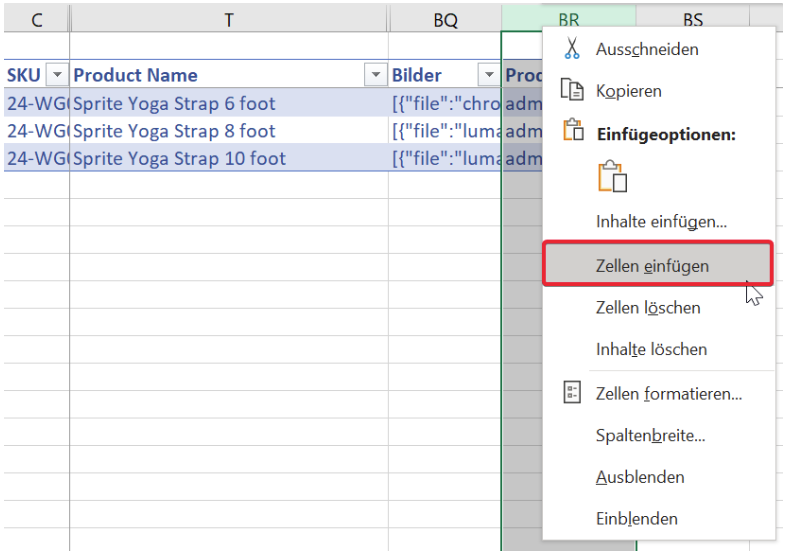
Task: Click SKU cell in the 10 foot row
Action: 36,158
